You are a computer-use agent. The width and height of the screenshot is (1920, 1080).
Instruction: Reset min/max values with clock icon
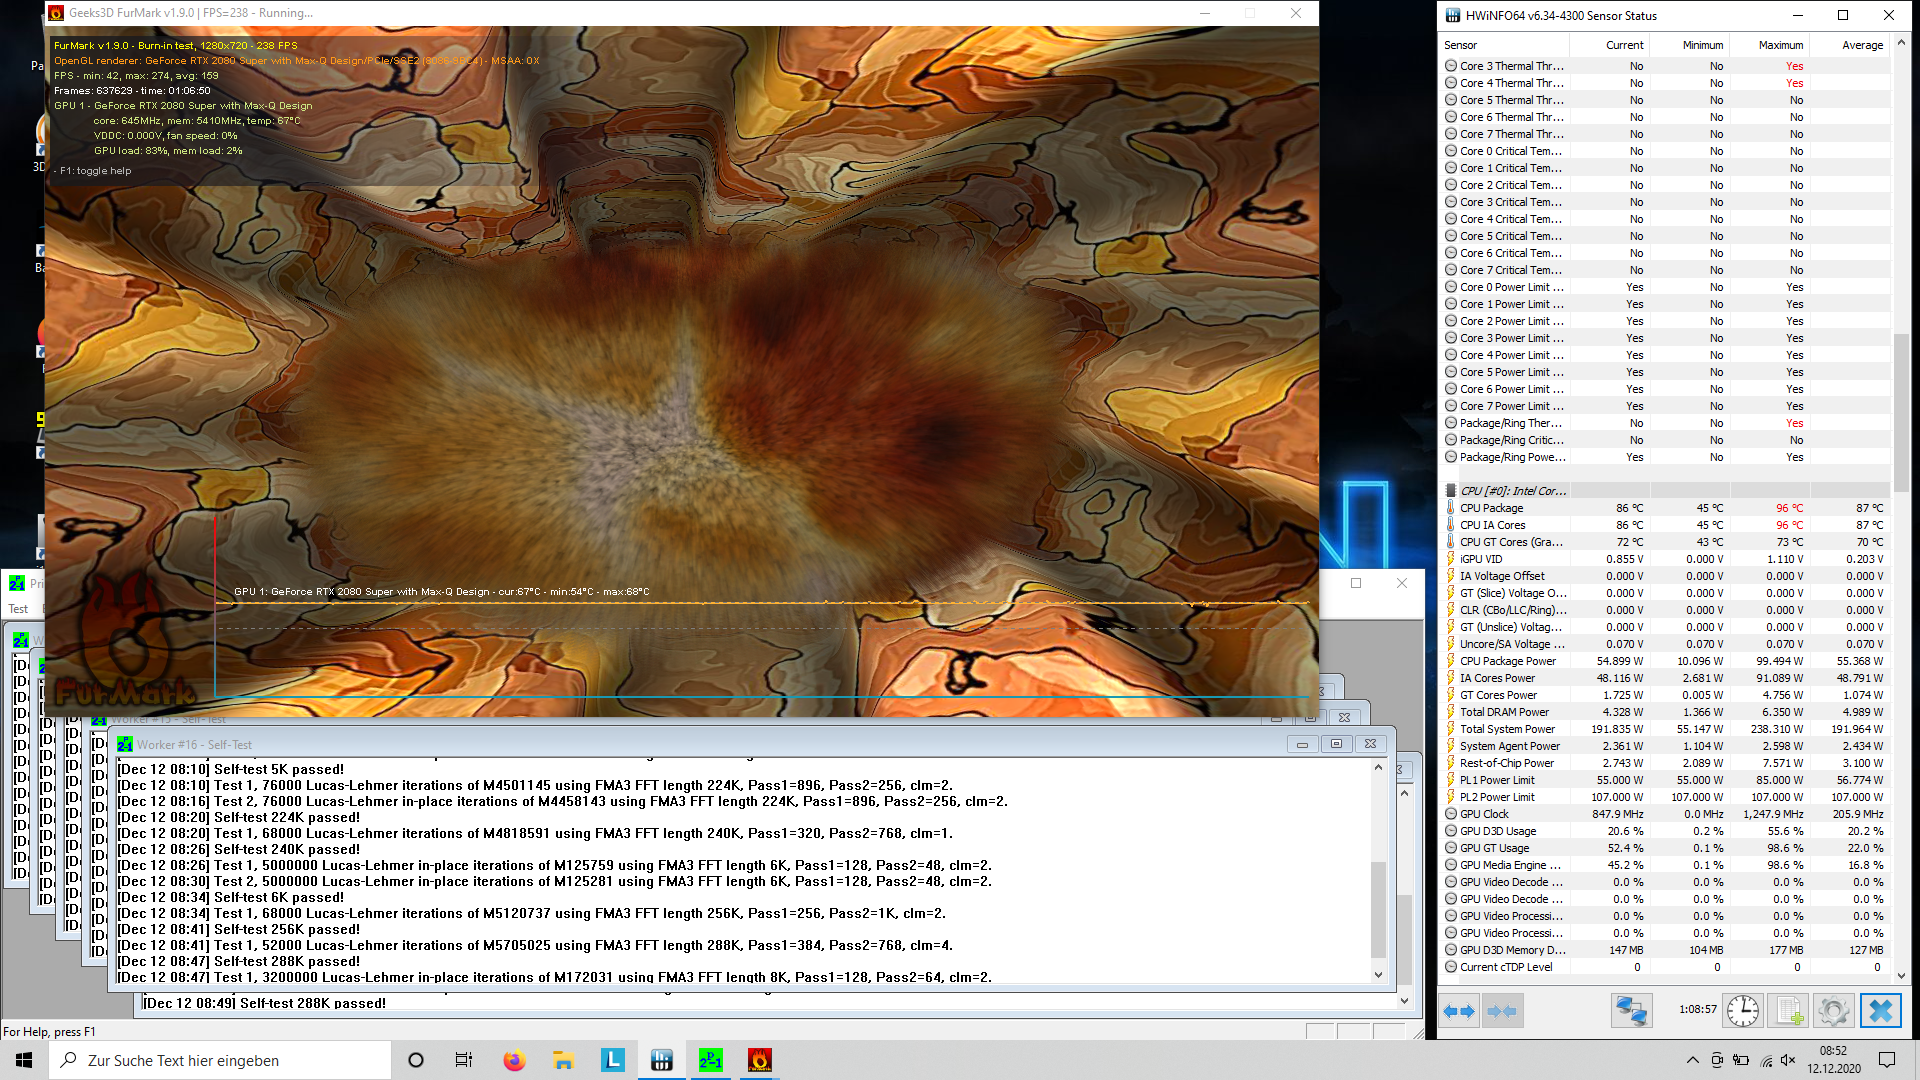click(x=1743, y=1011)
